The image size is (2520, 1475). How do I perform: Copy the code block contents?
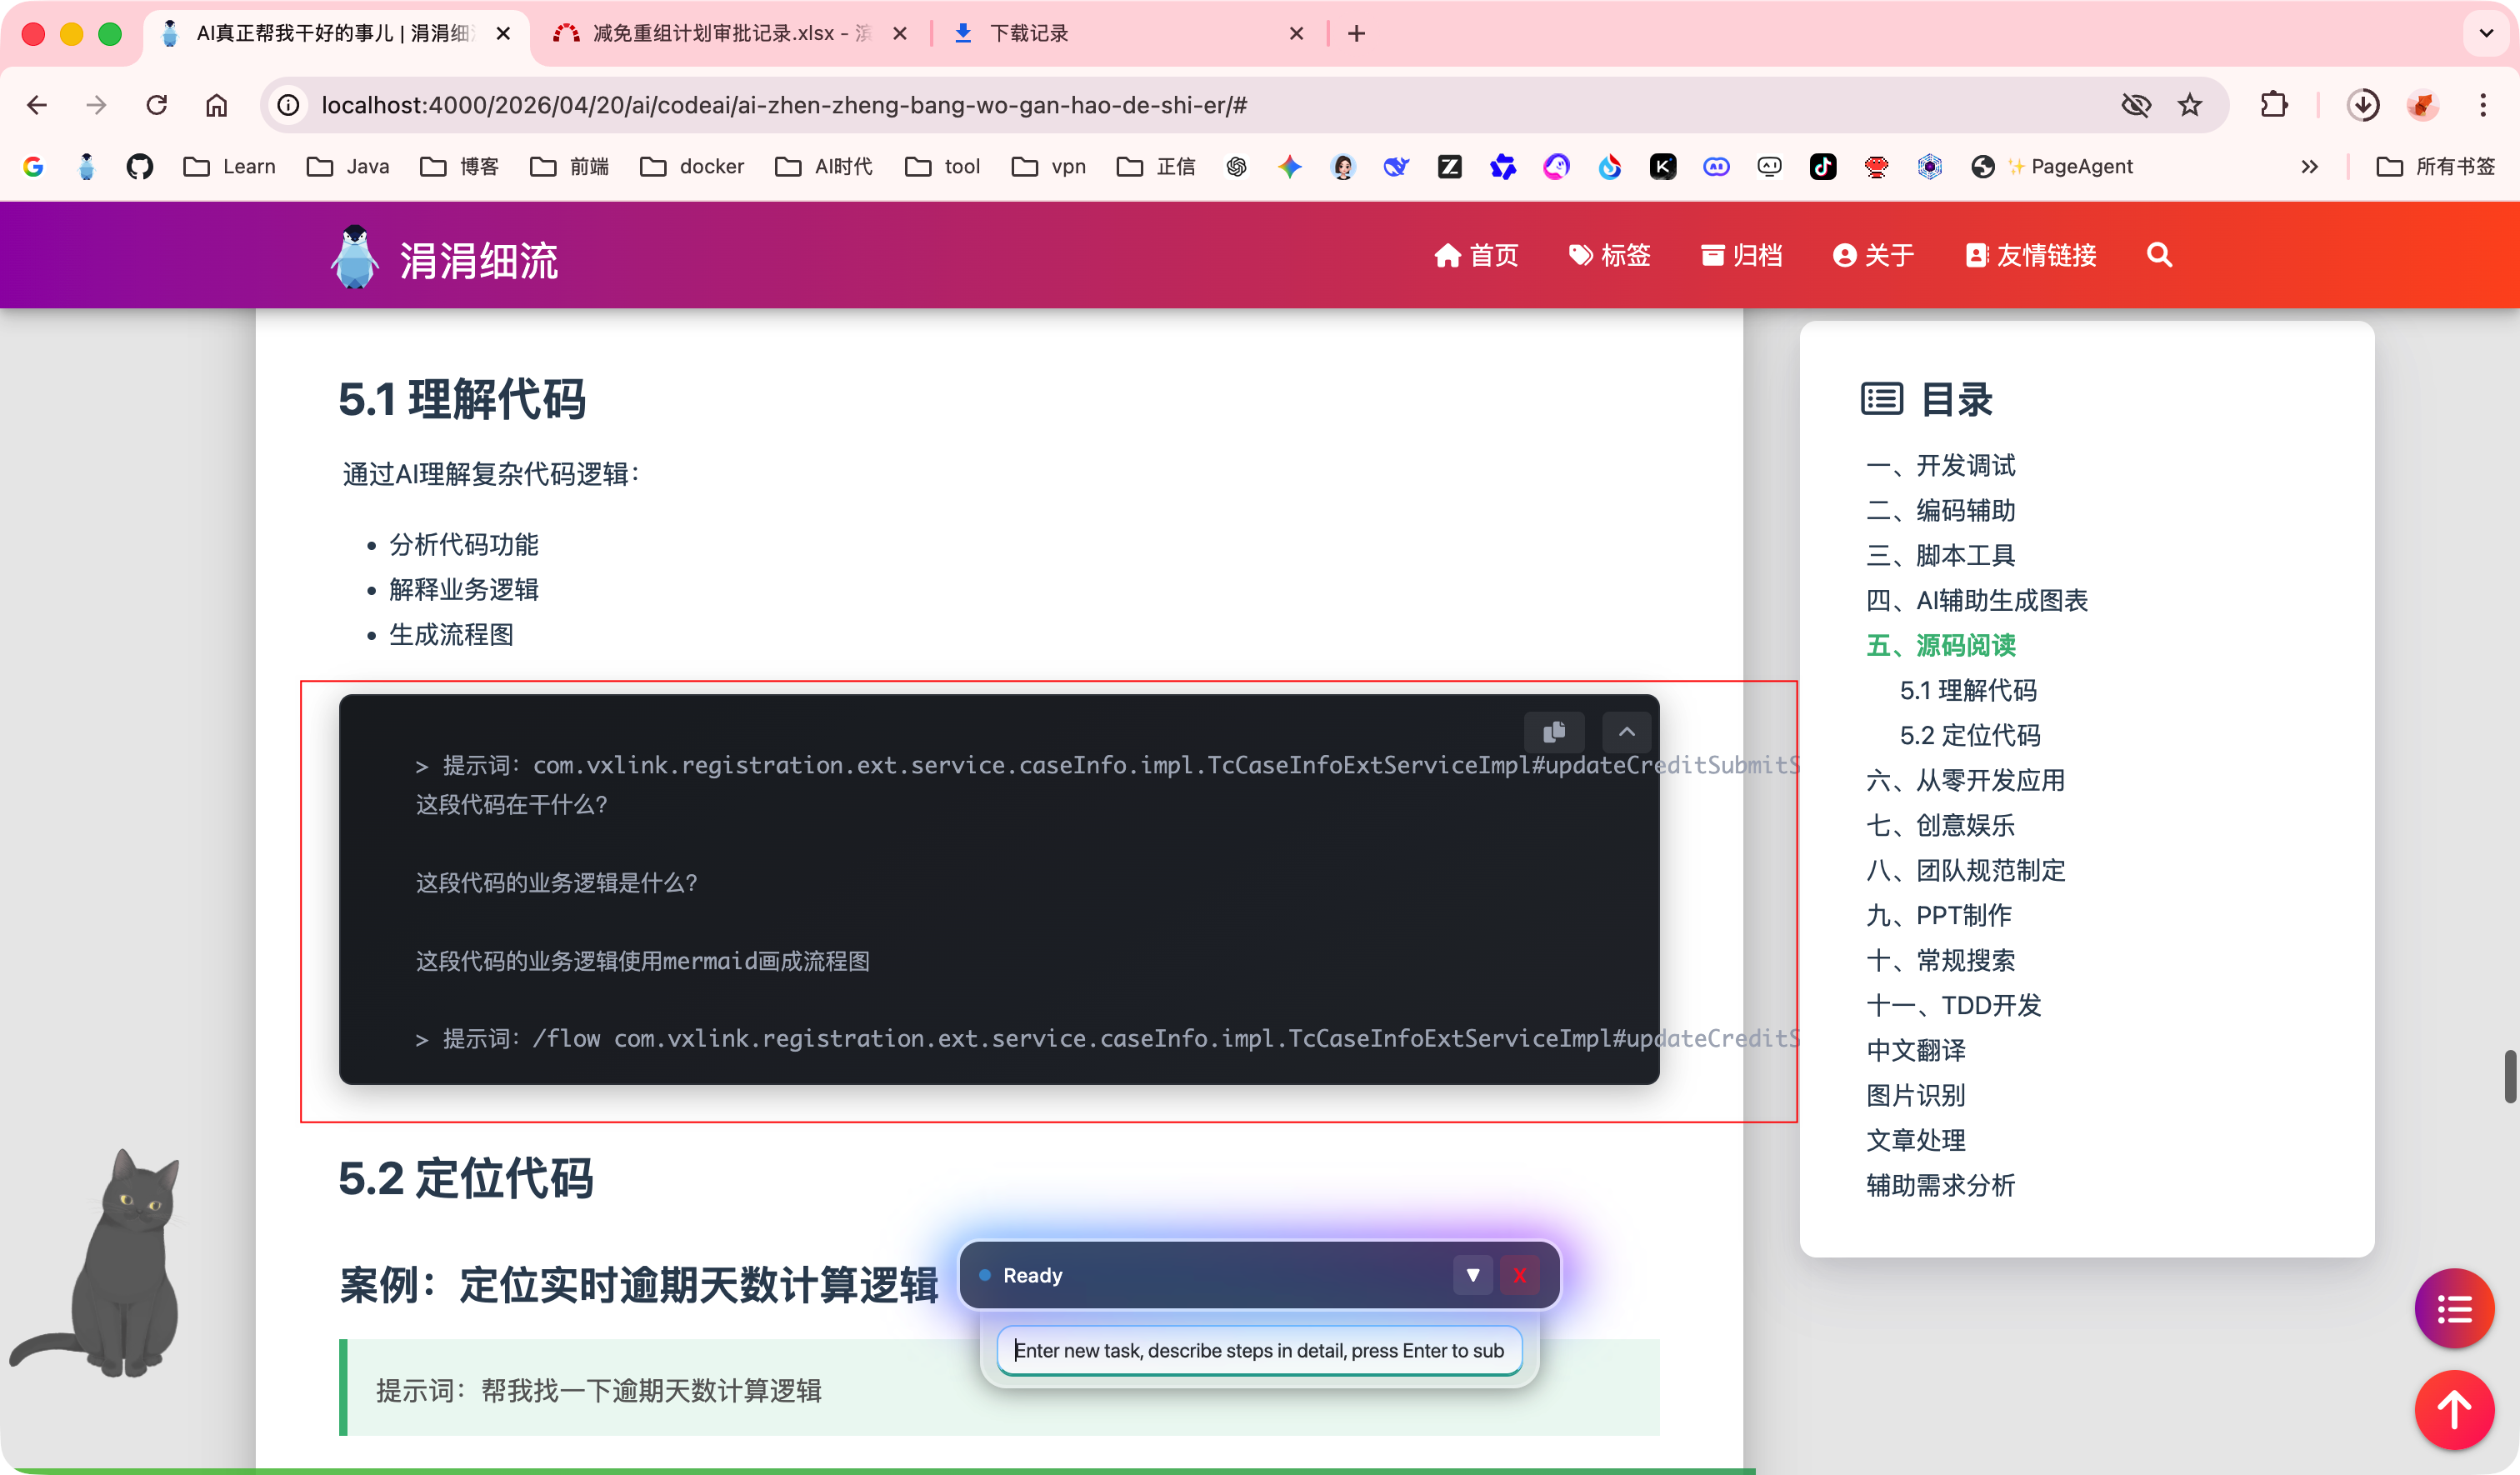[1553, 732]
